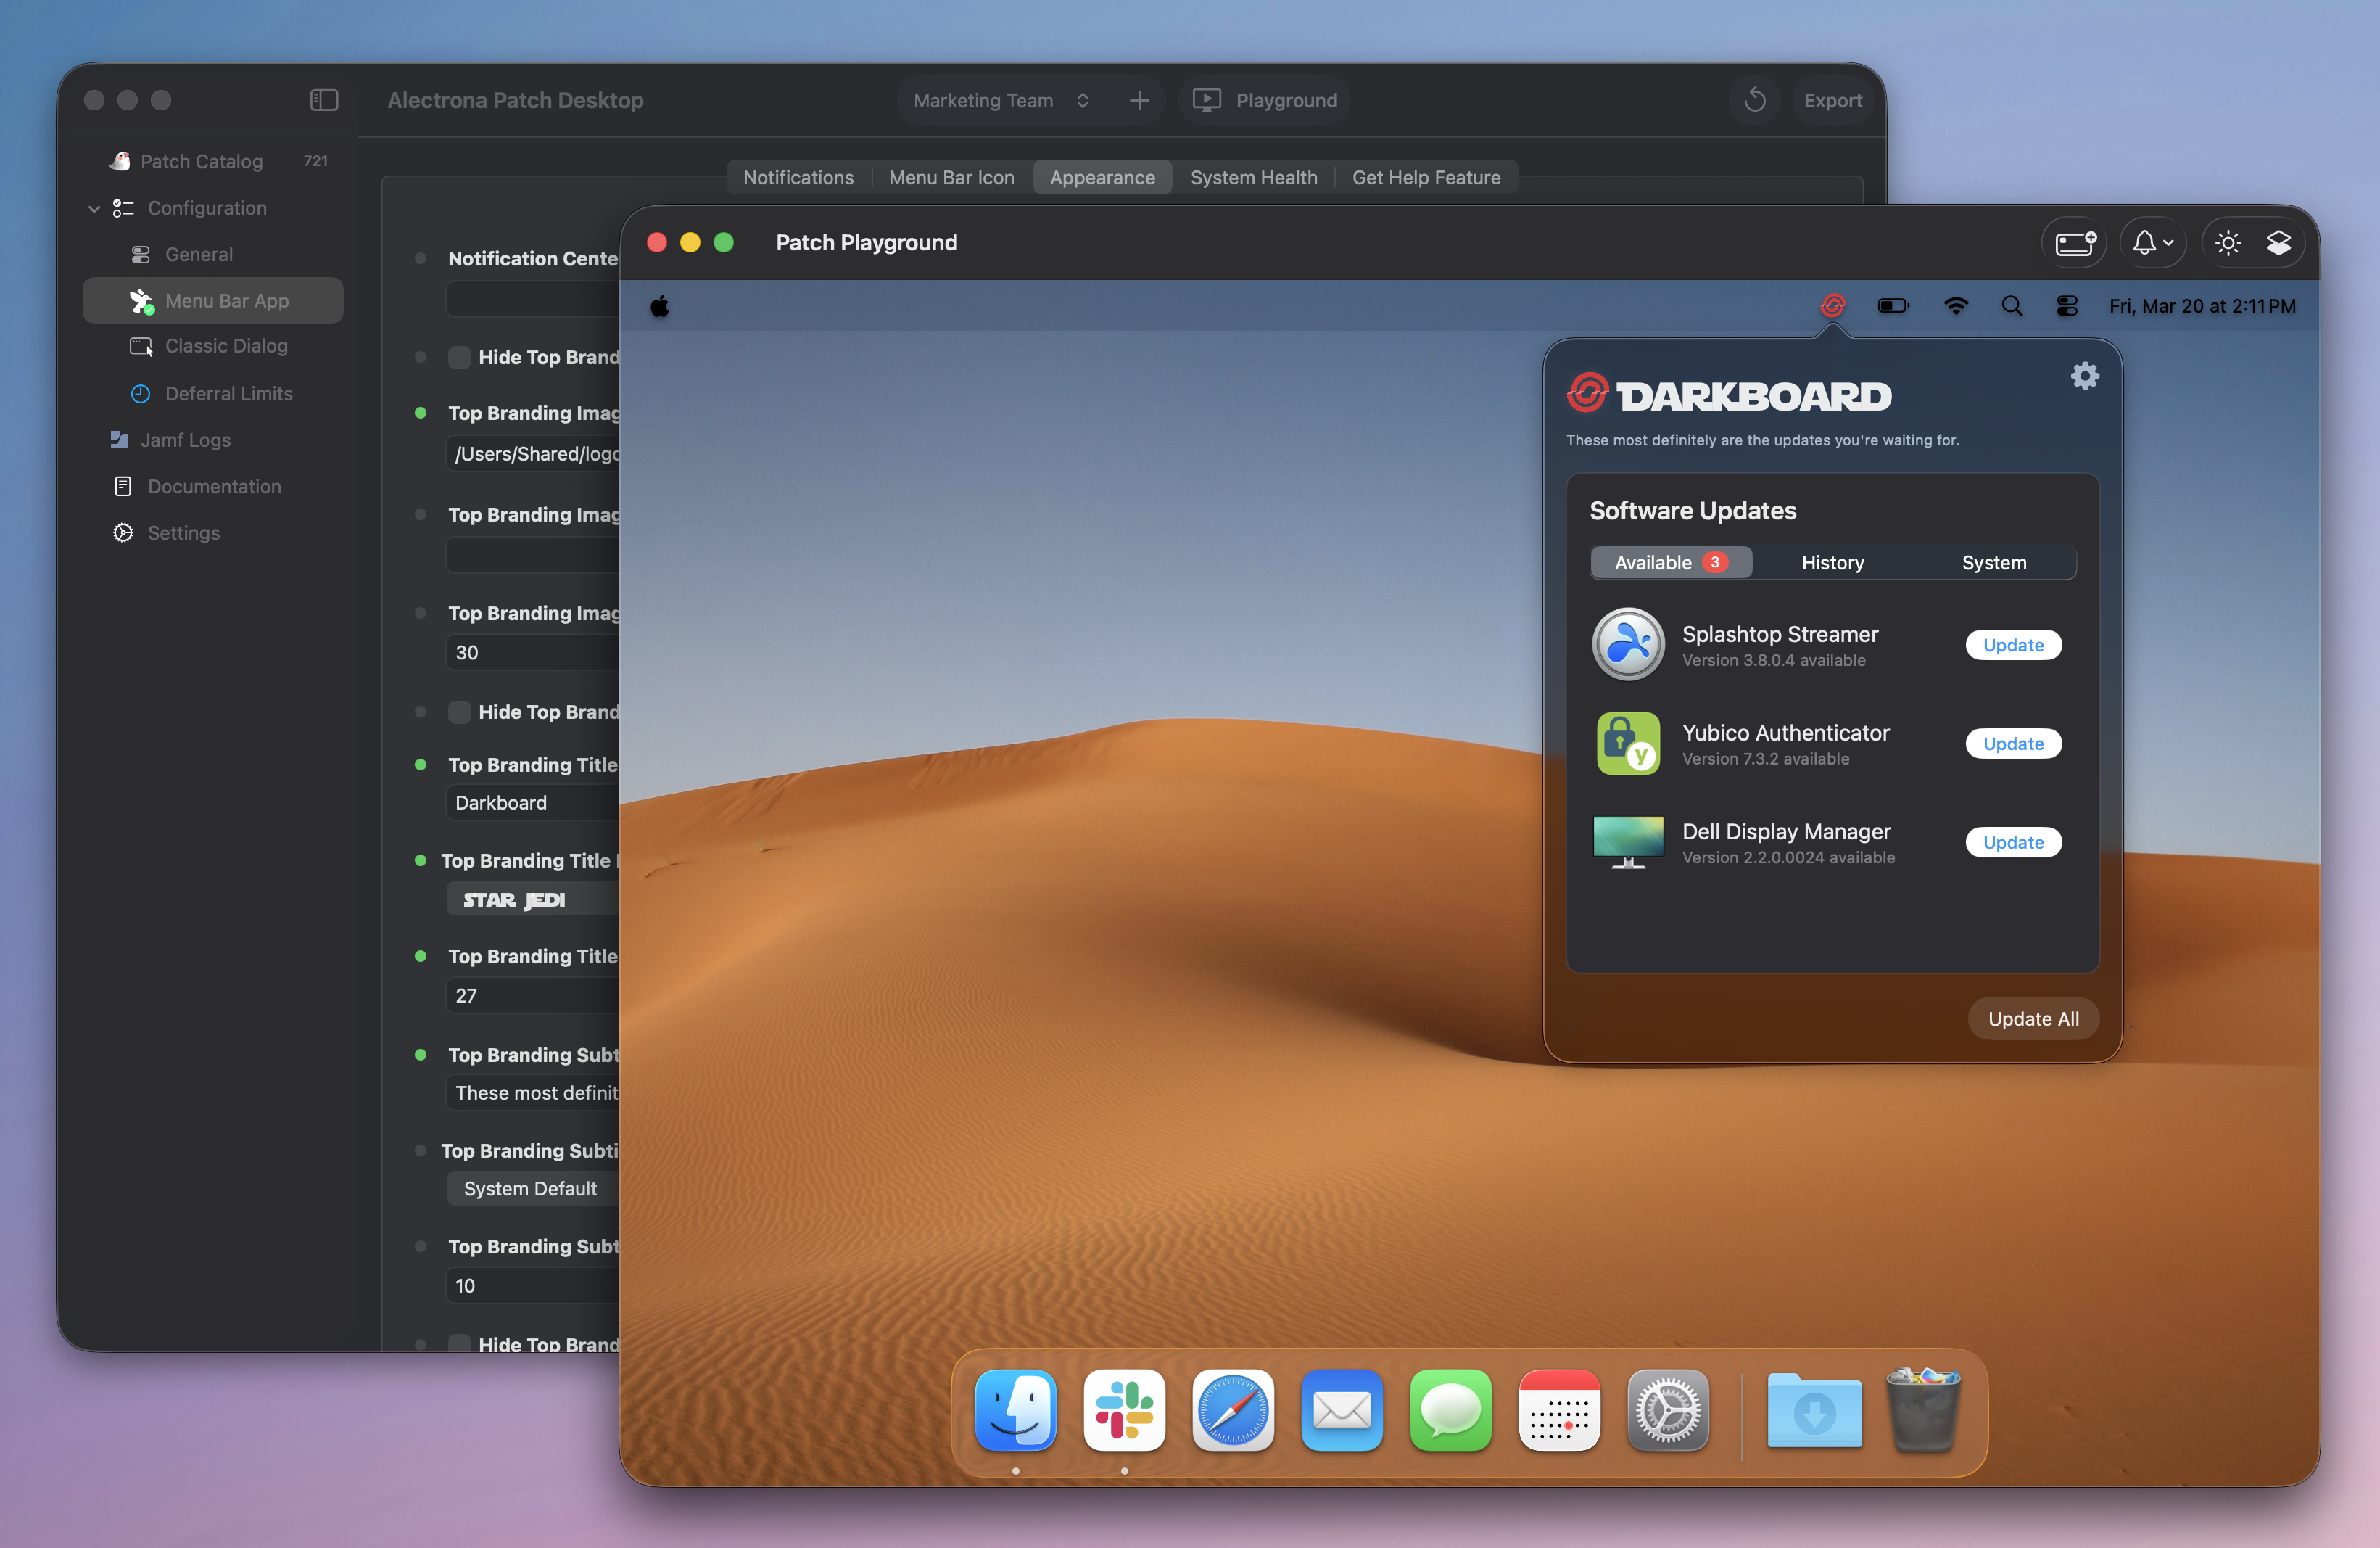The image size is (2380, 1548).
Task: Click the "Version 2.2.0.0024 available" text
Action: tap(1788, 857)
